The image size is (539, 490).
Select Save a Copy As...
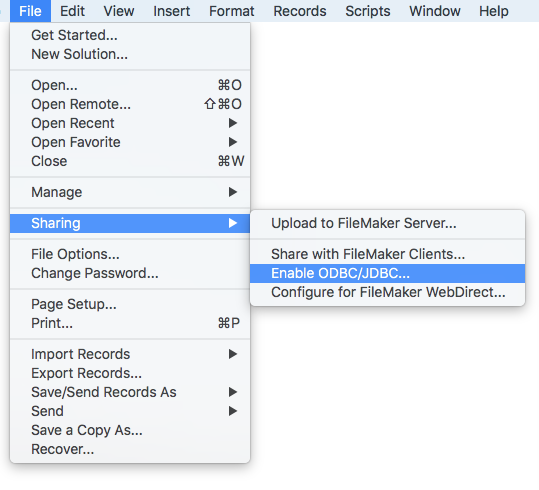pos(130,430)
